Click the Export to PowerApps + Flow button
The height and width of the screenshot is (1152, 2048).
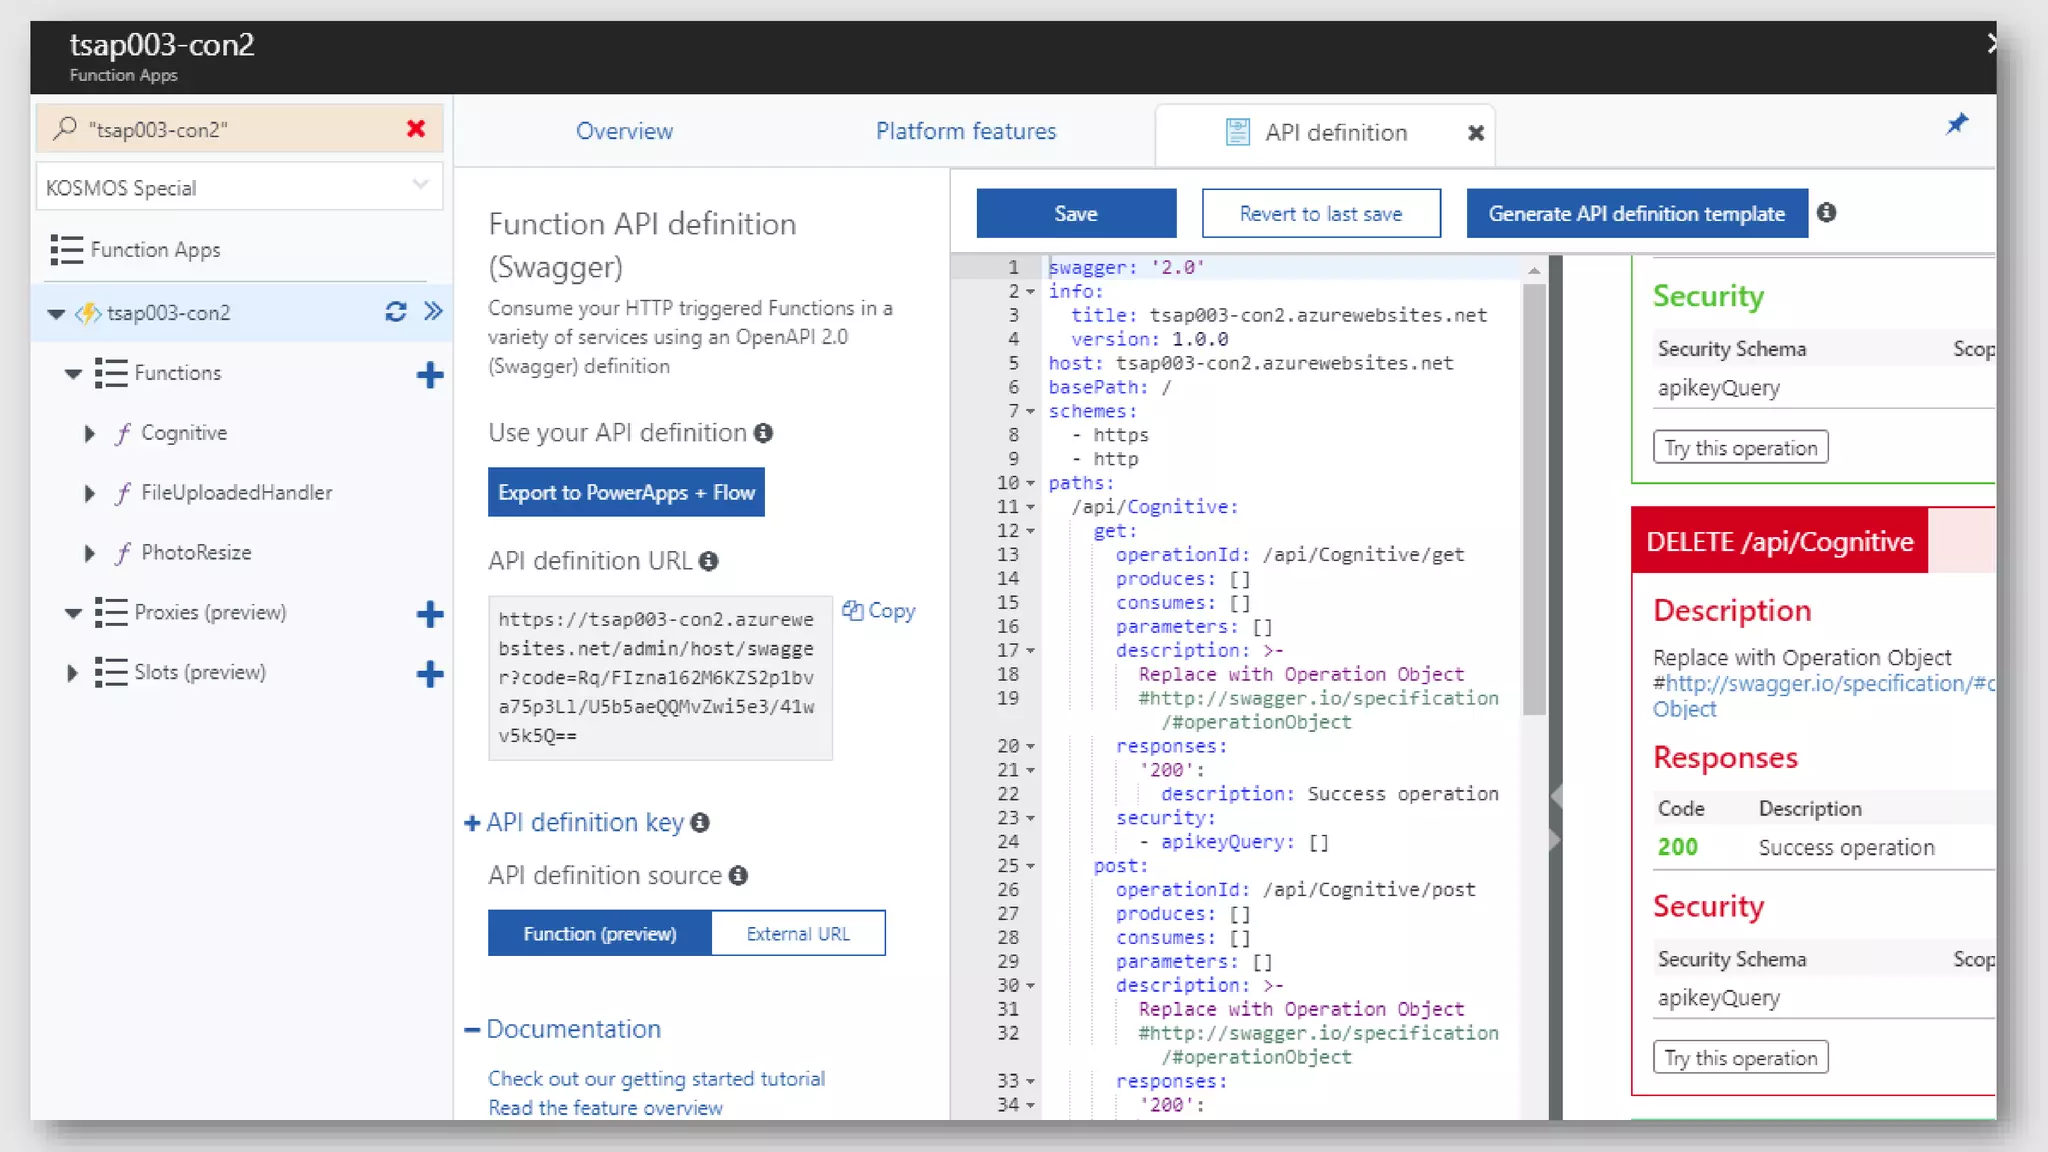point(626,492)
